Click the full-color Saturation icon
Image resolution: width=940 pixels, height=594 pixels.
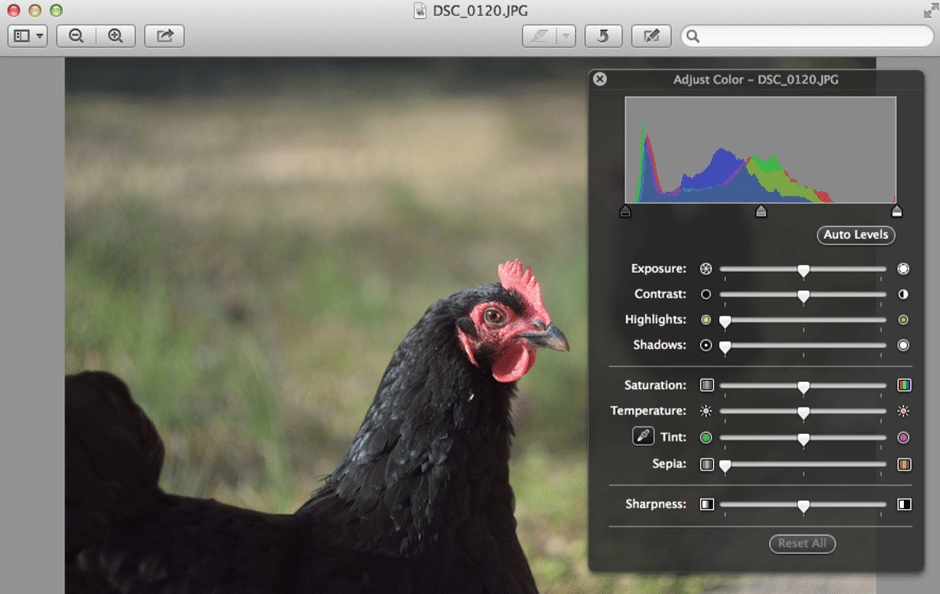(904, 385)
